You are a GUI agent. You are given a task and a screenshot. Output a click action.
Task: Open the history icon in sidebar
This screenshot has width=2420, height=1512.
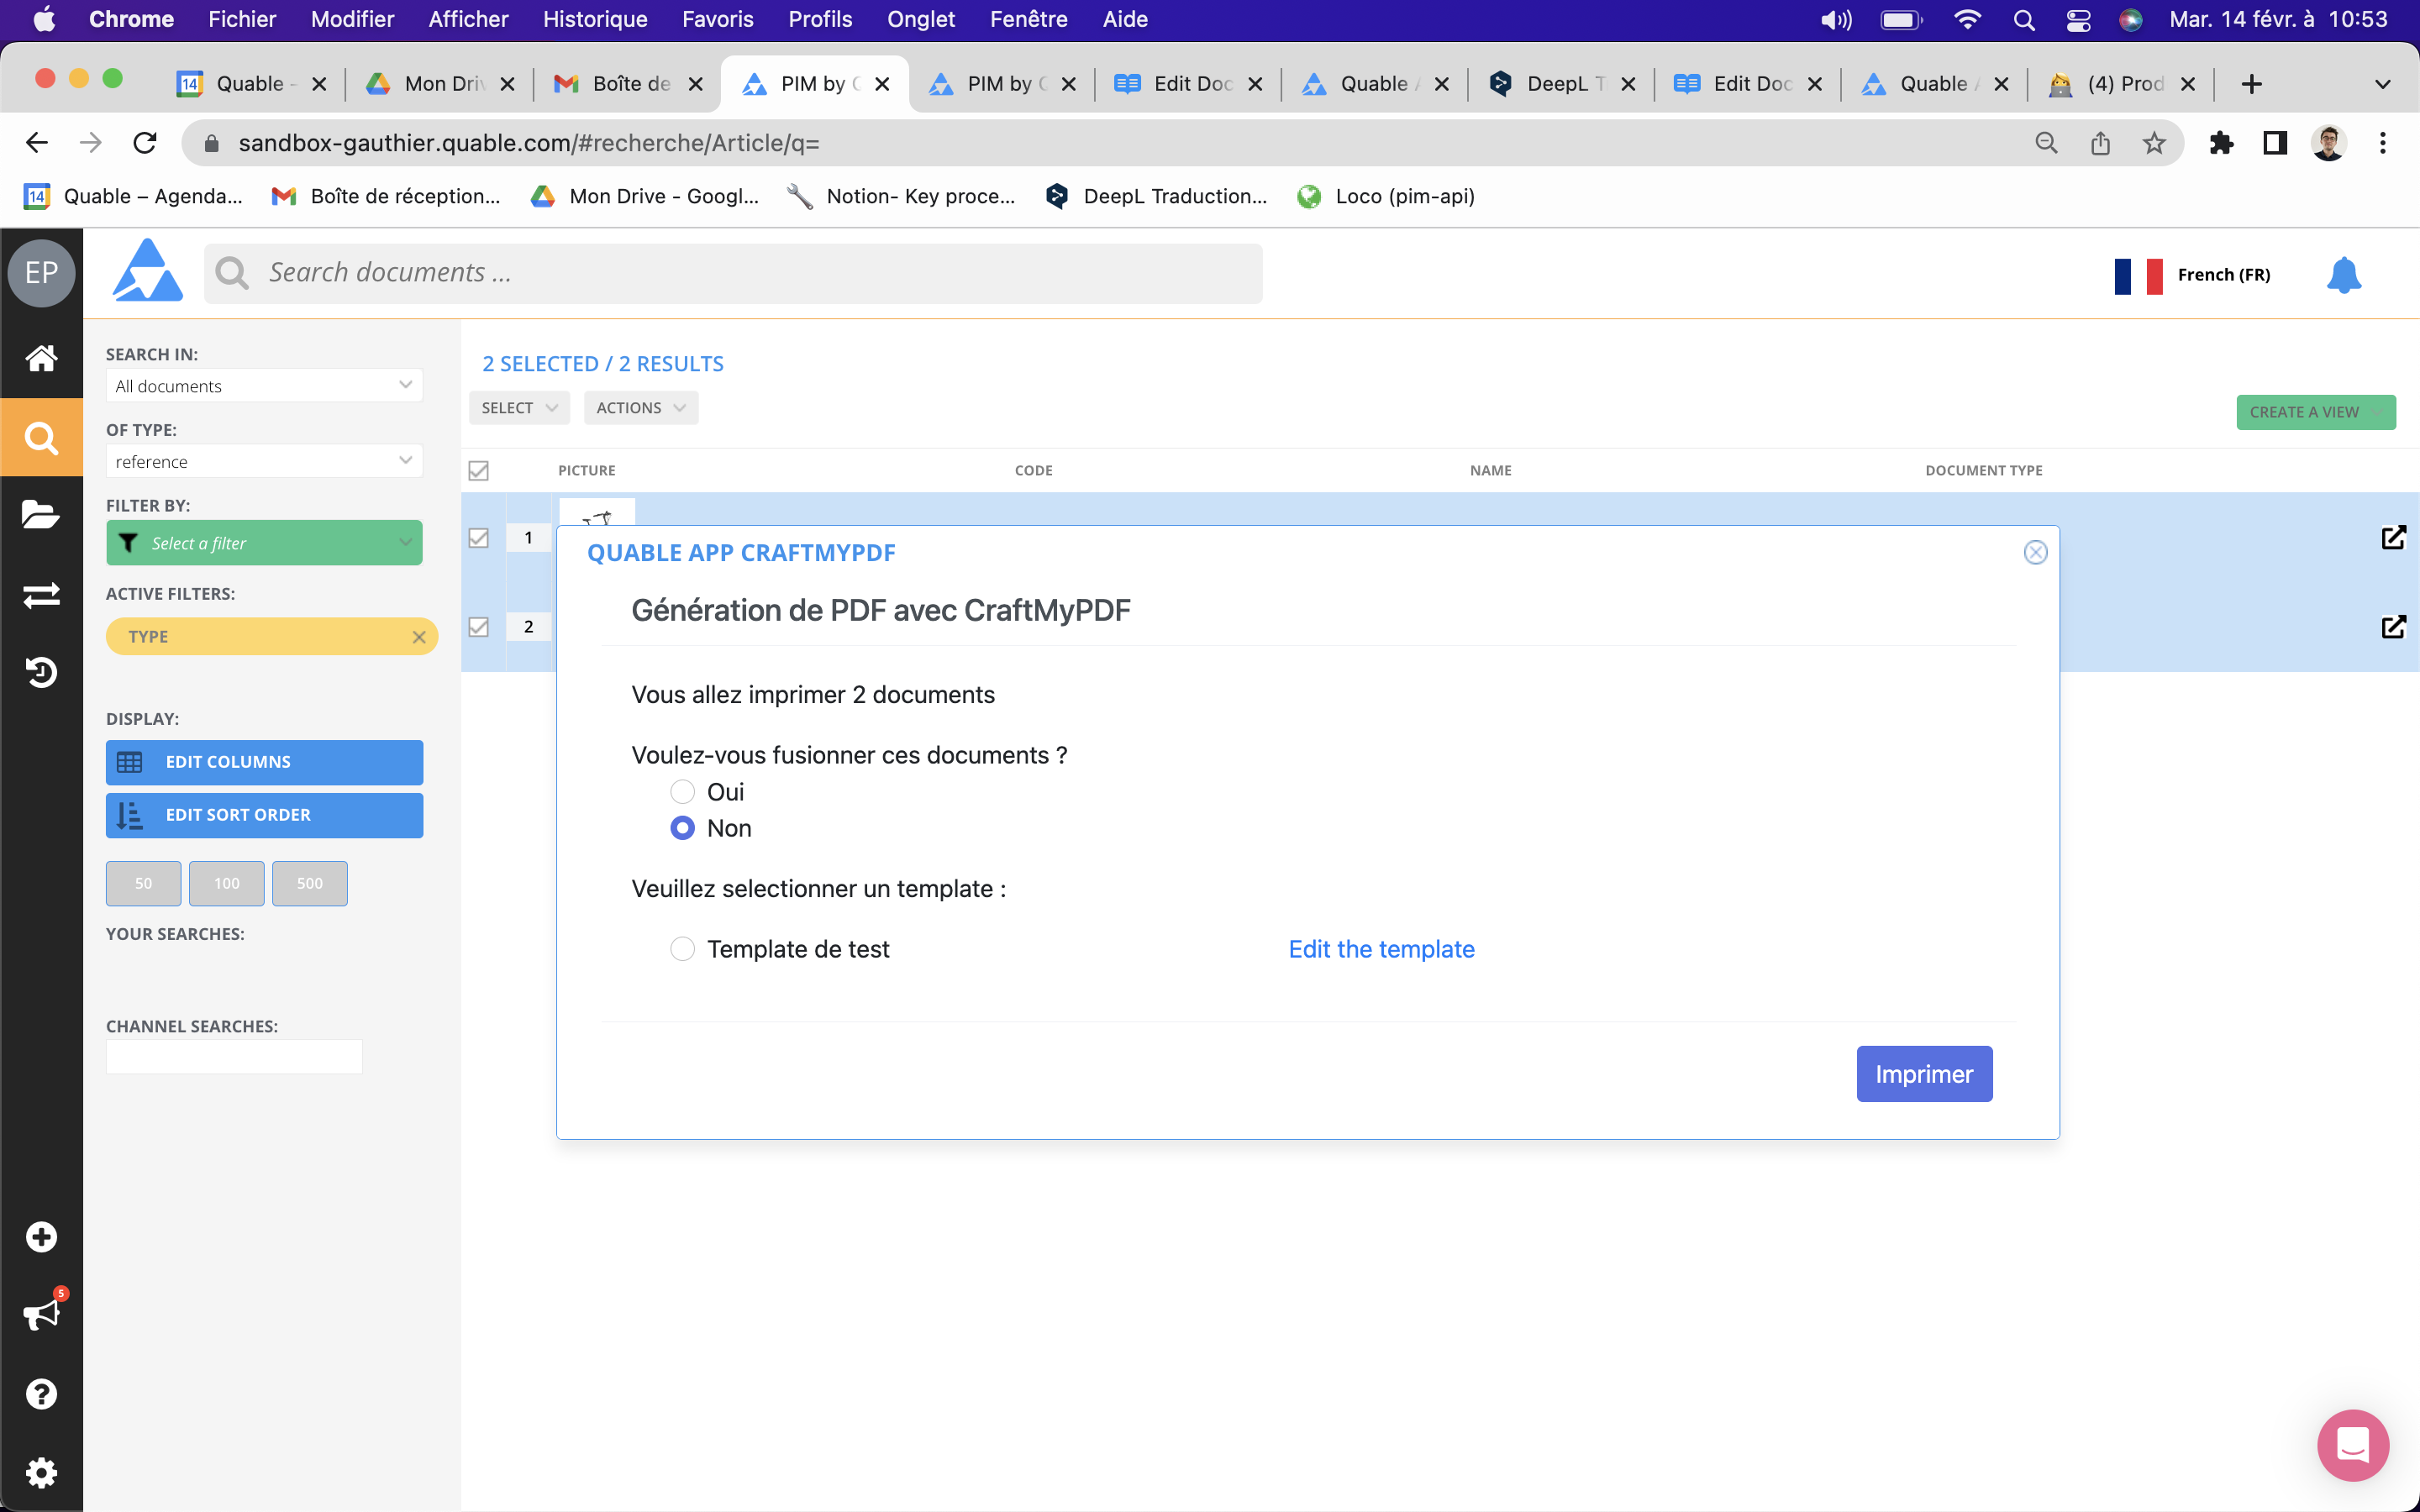click(41, 672)
